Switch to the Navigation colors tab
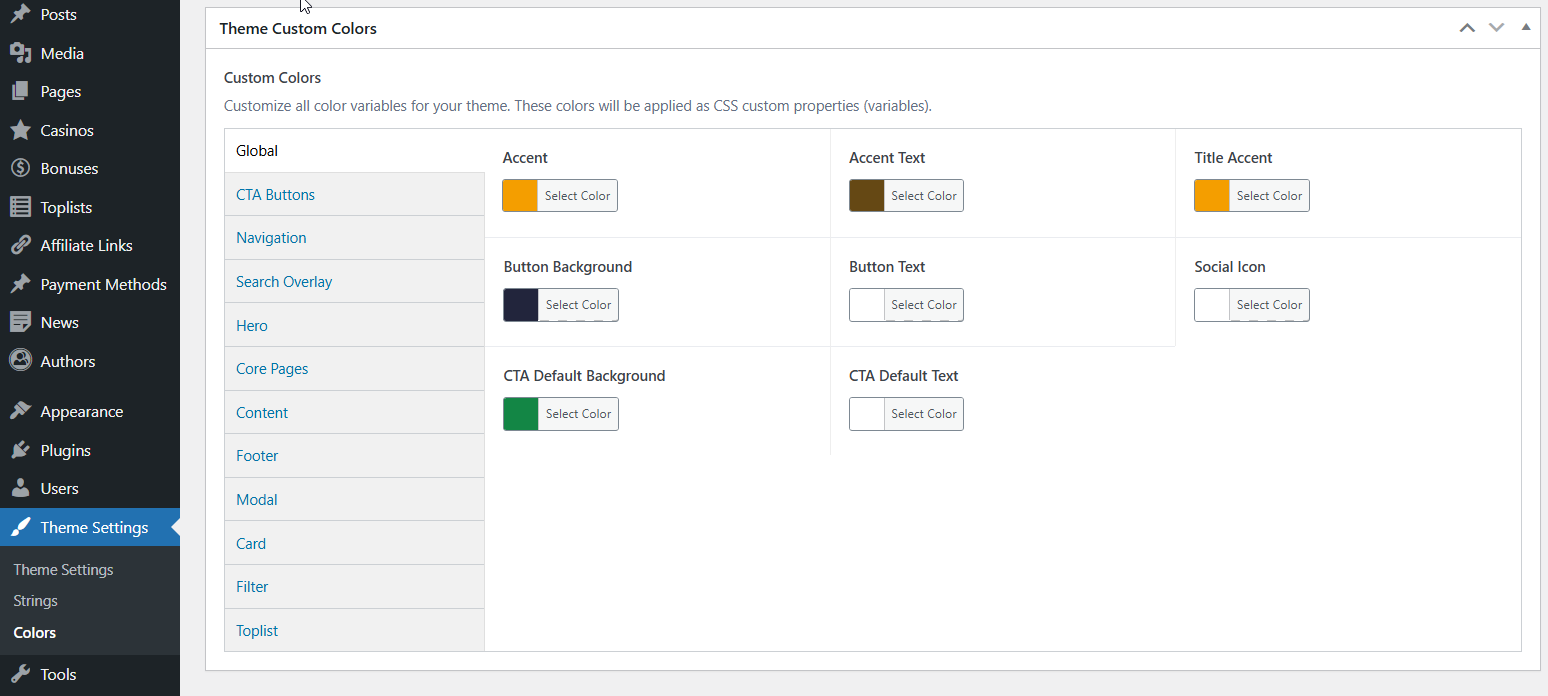 (x=271, y=237)
